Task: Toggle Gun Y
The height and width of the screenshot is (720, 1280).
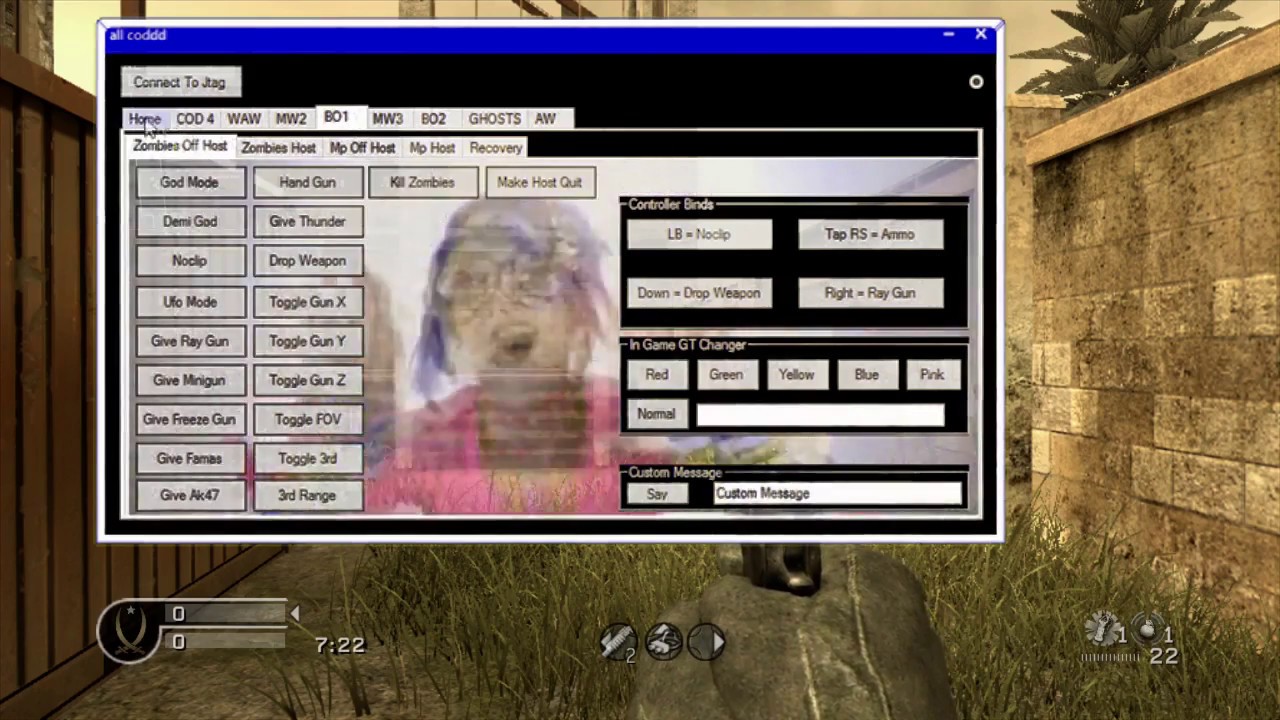Action: point(308,341)
